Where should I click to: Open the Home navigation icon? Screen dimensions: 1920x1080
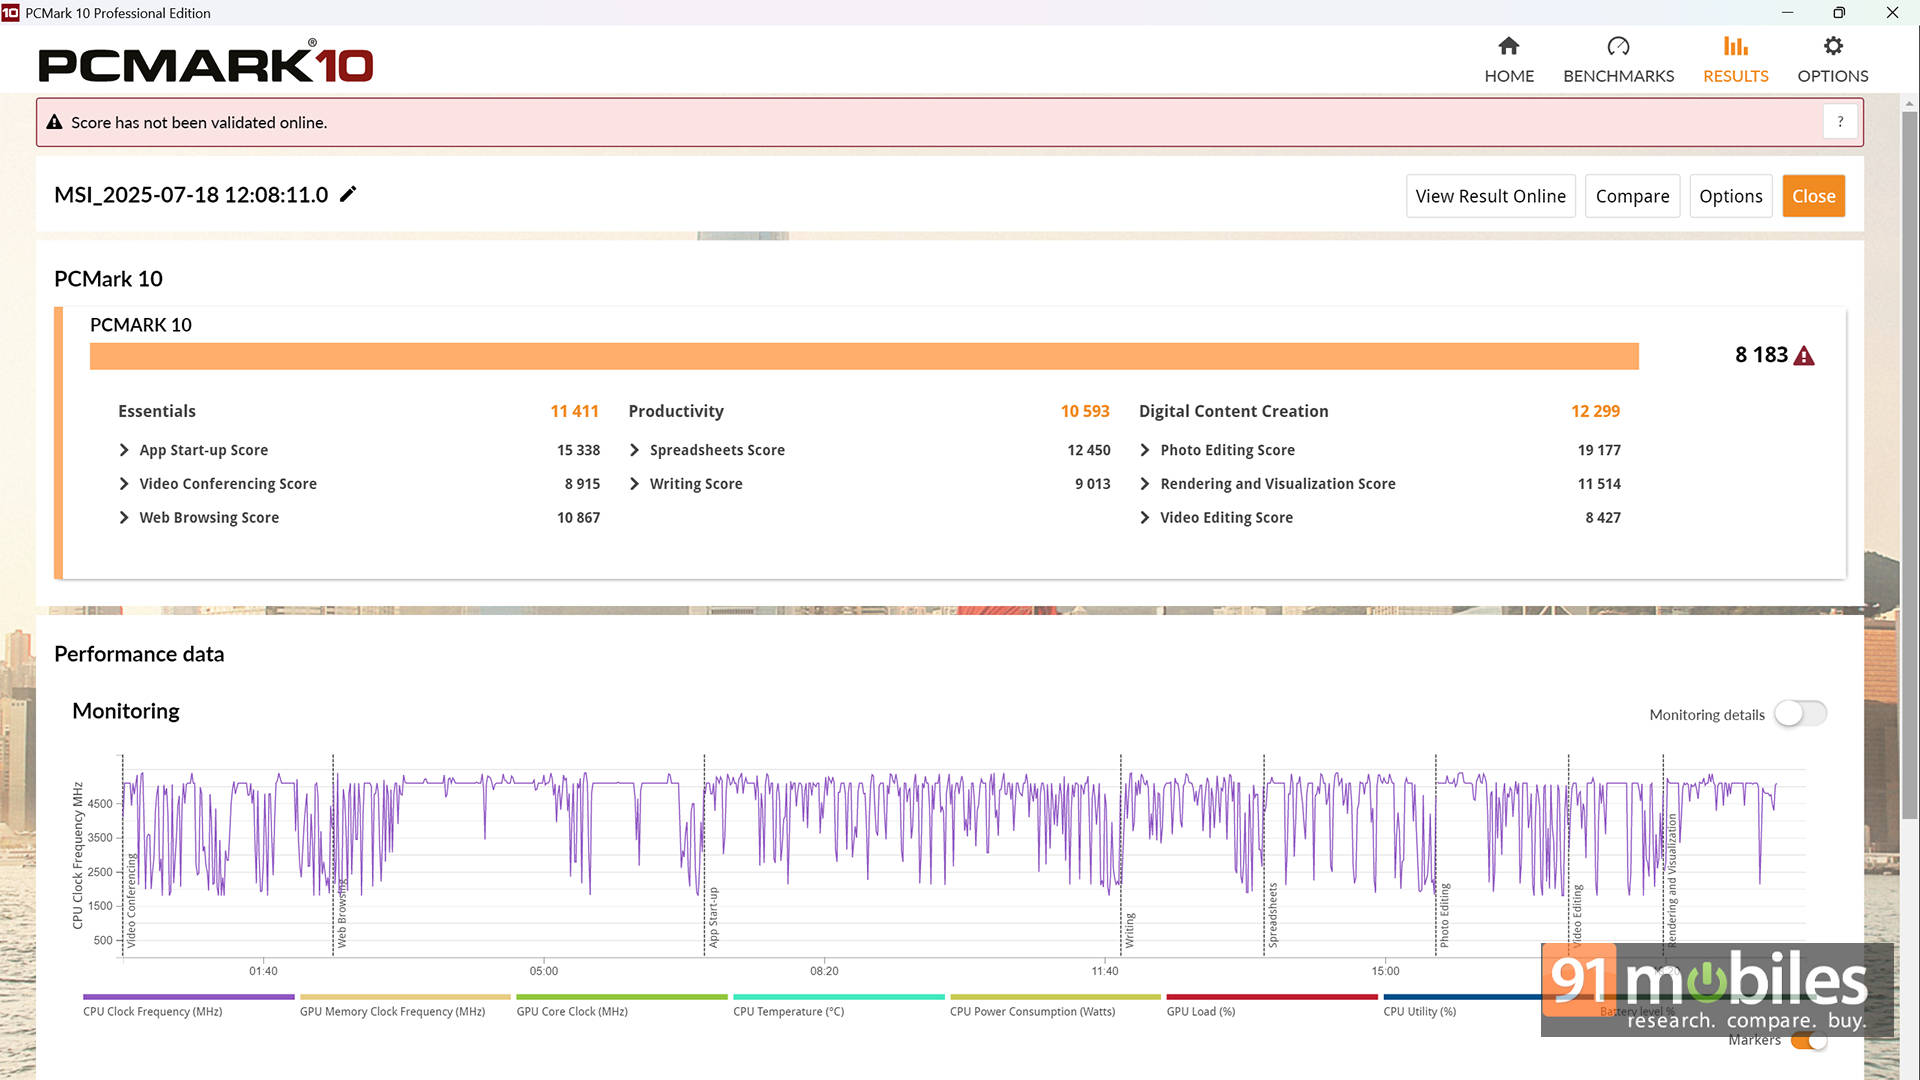1509,46
